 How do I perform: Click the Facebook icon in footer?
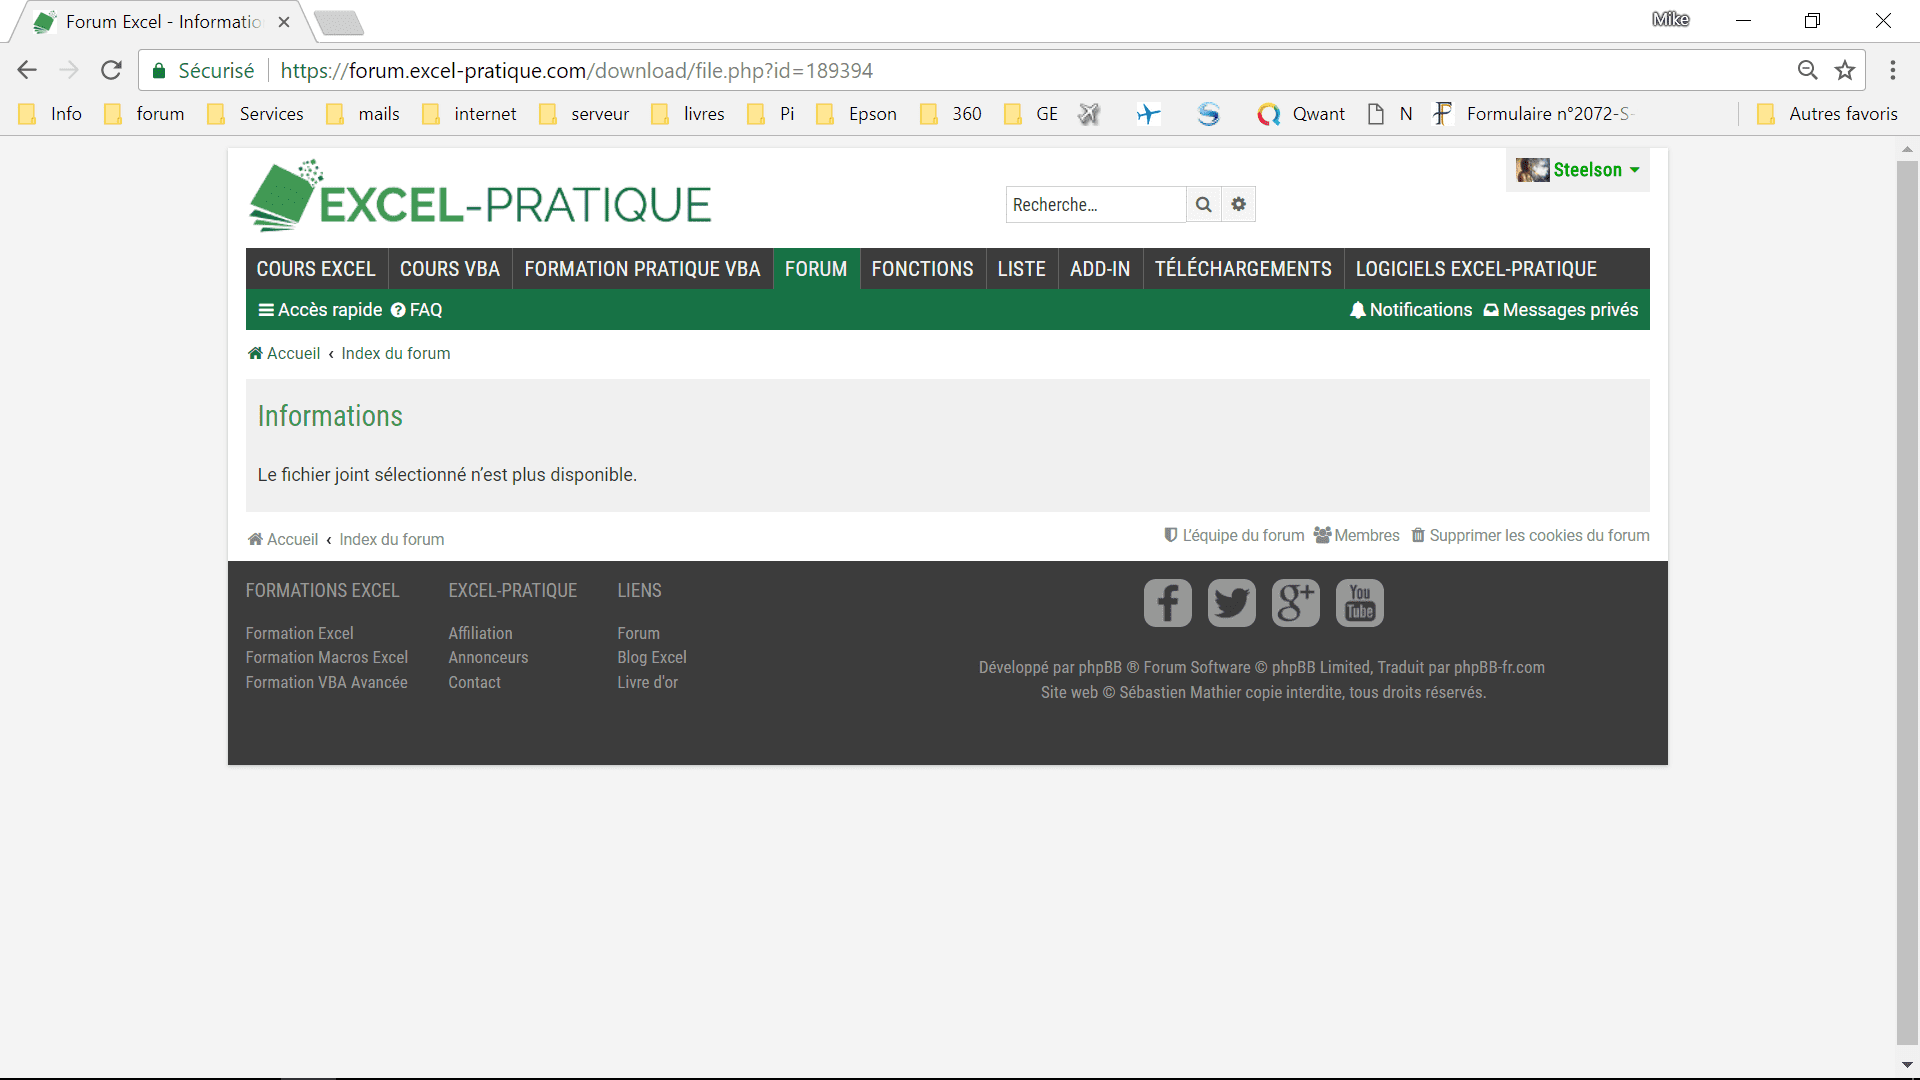coord(1167,603)
